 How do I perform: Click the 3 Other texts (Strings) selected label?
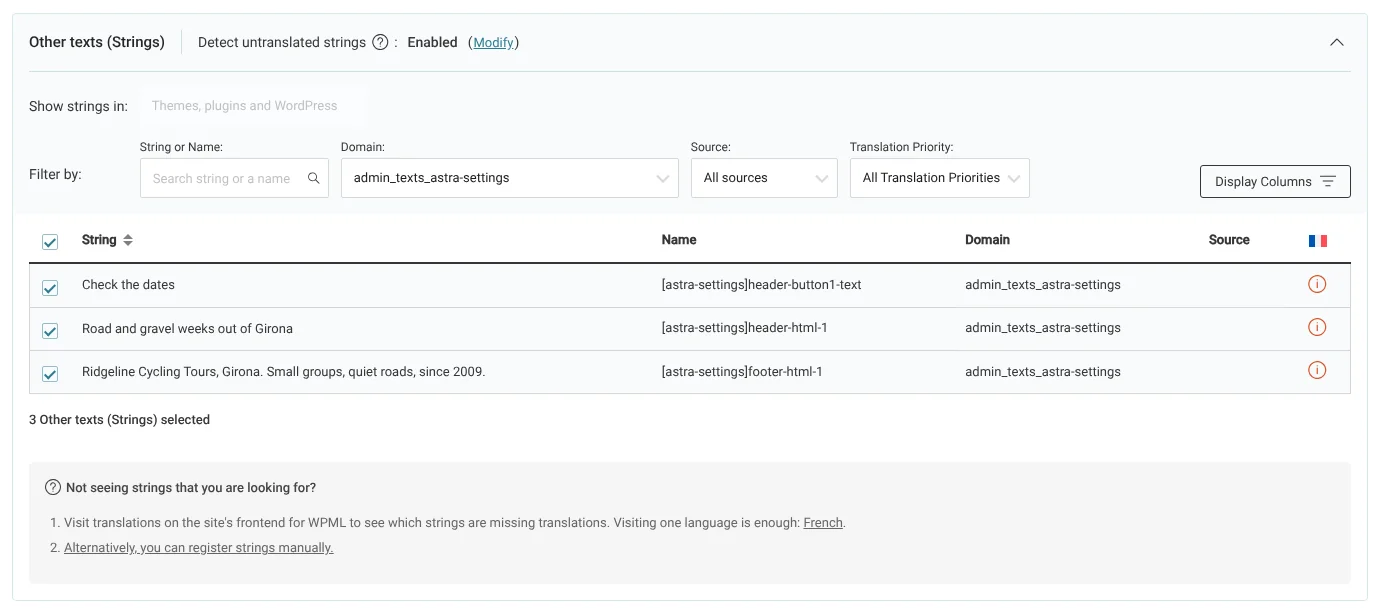(x=119, y=420)
